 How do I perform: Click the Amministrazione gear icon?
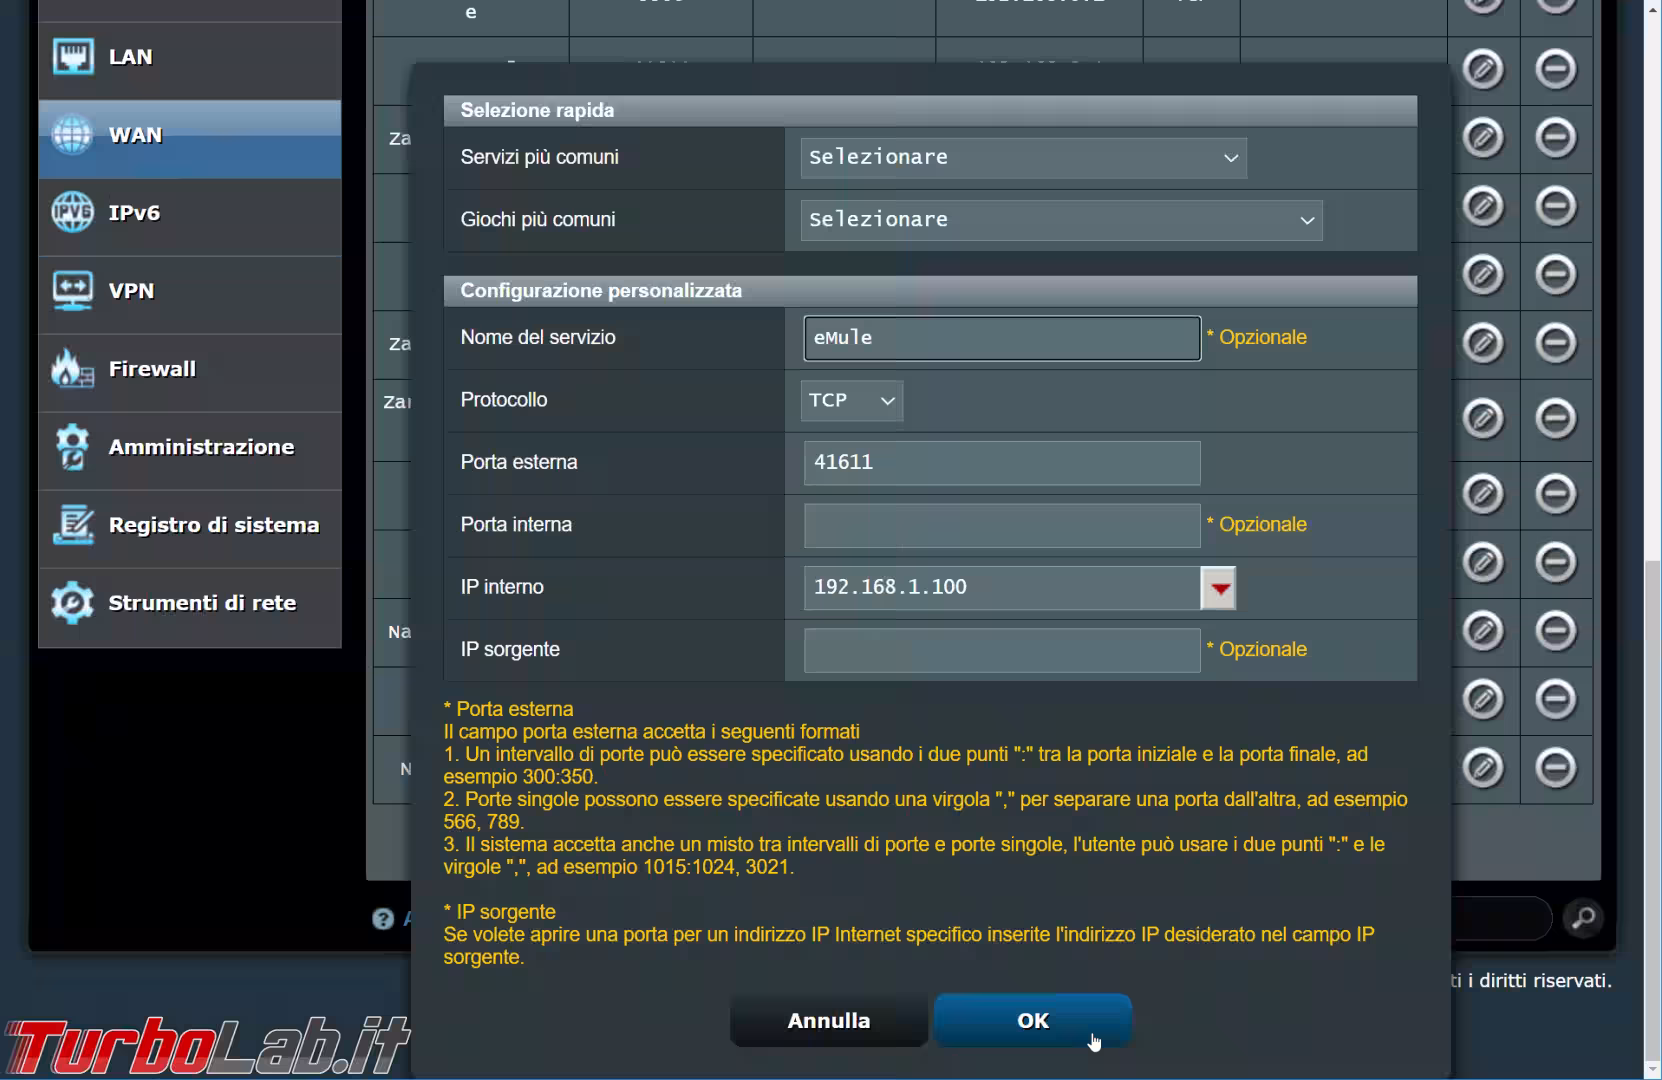[x=72, y=447]
